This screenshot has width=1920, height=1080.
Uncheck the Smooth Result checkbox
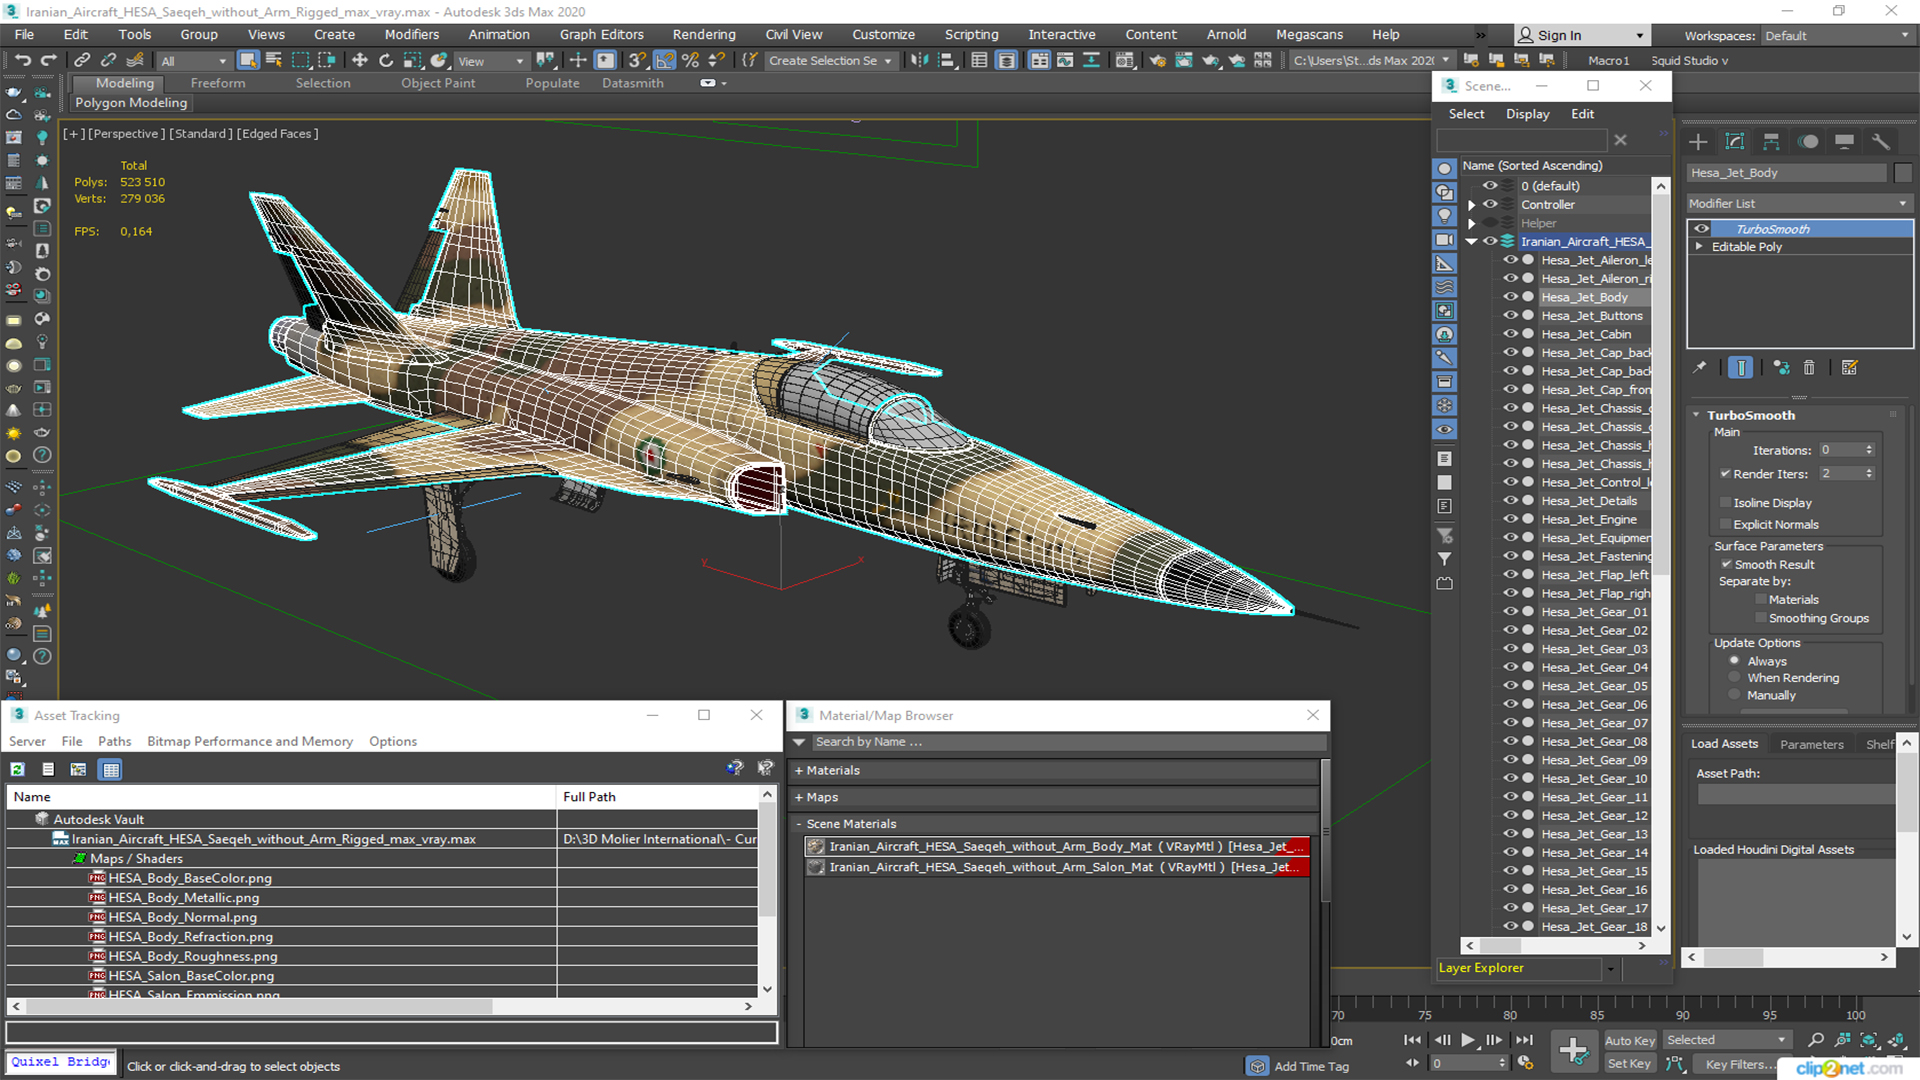coord(1726,564)
